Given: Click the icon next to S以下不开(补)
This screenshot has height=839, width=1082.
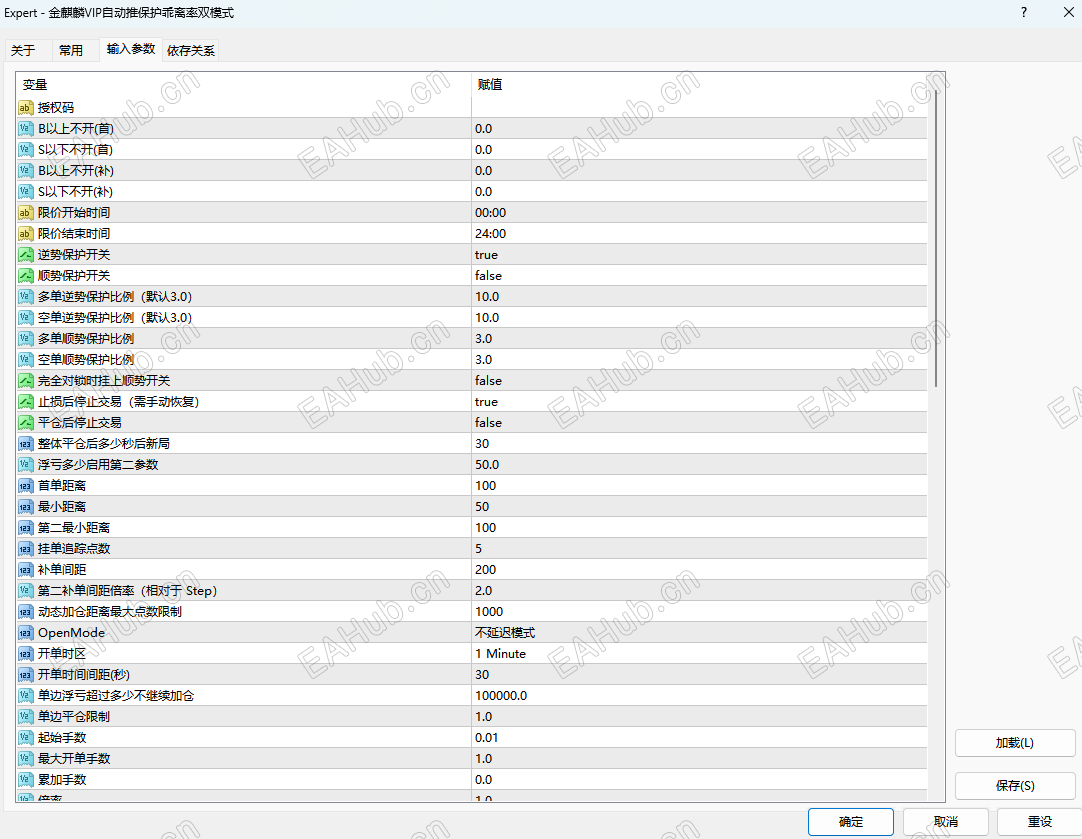Looking at the screenshot, I should click(26, 192).
